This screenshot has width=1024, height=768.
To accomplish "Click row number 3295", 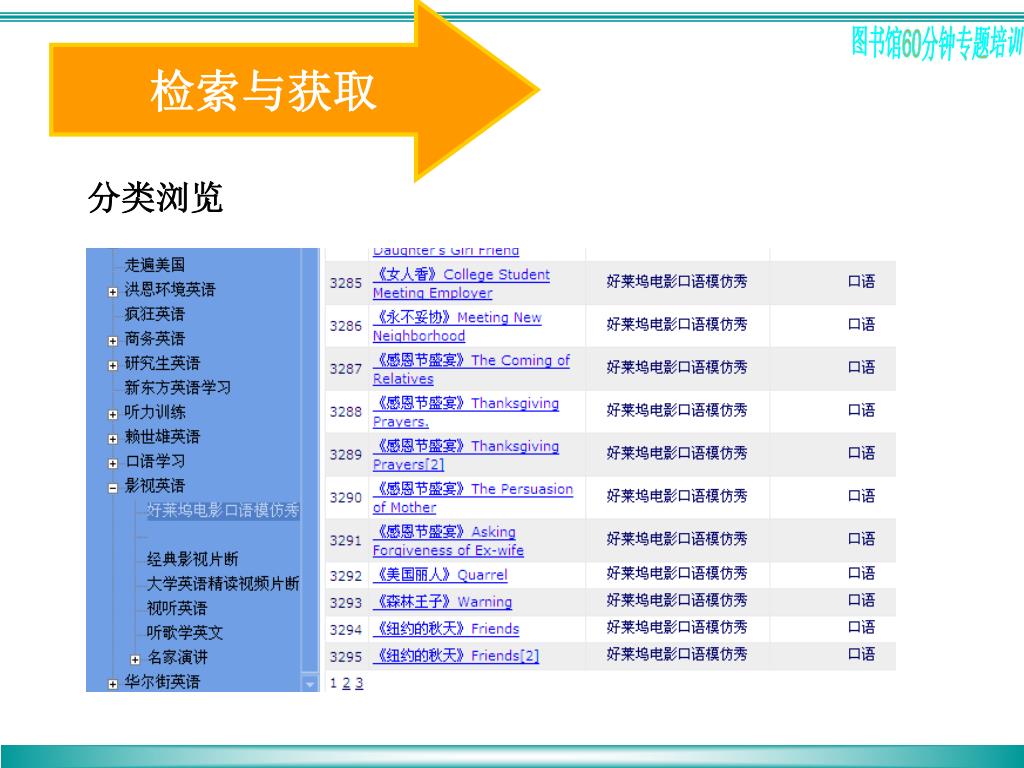I will click(345, 656).
